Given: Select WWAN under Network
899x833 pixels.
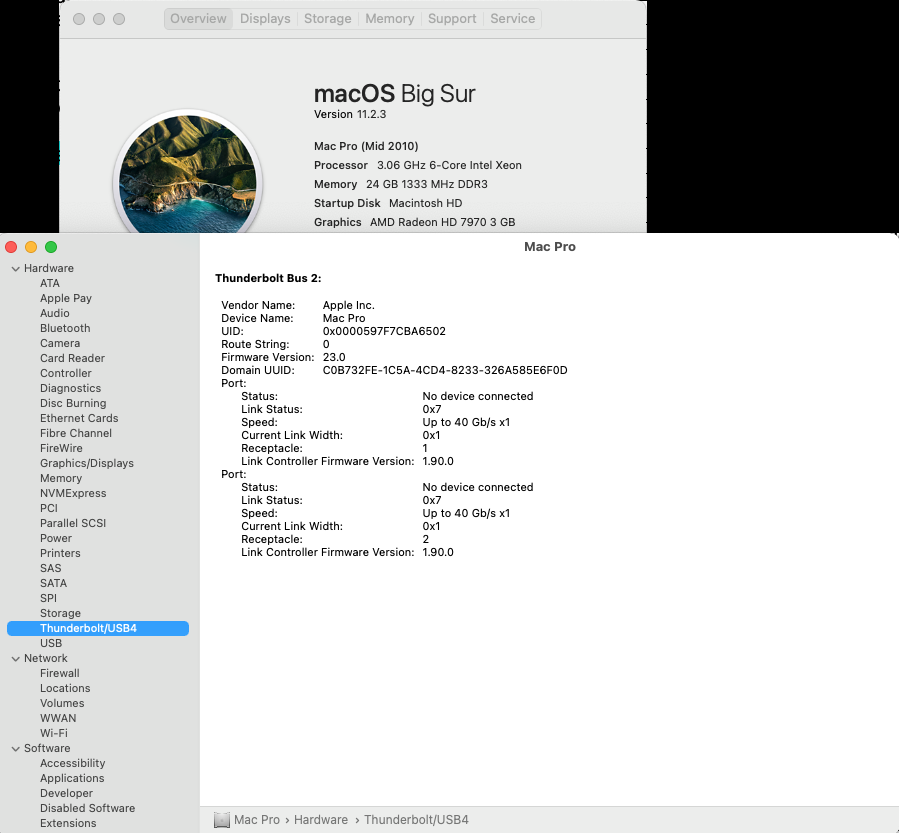Looking at the screenshot, I should click(x=58, y=718).
